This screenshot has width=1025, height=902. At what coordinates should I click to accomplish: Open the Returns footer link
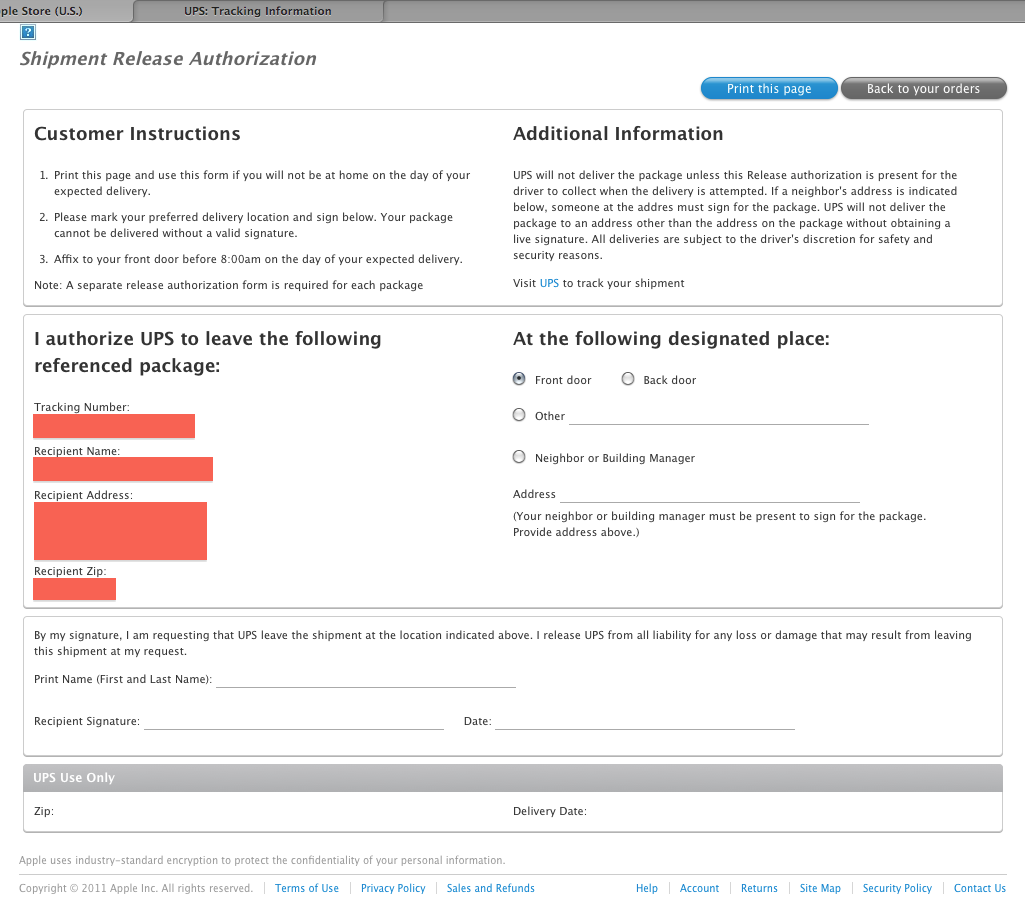[x=759, y=888]
